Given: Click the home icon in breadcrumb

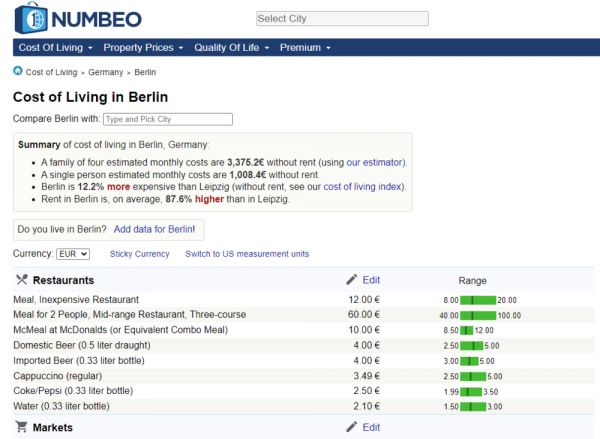Looking at the screenshot, I should 17,71.
